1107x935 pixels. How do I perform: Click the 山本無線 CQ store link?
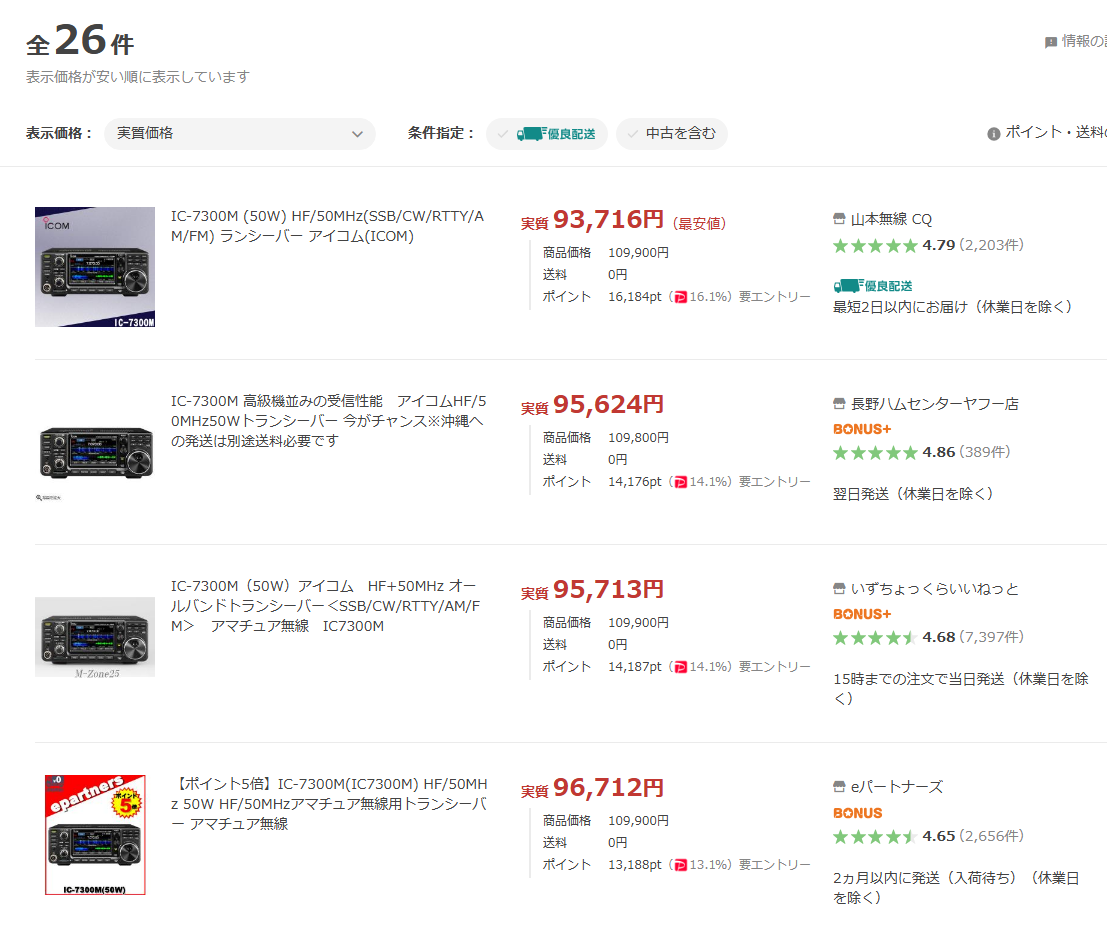pos(891,219)
